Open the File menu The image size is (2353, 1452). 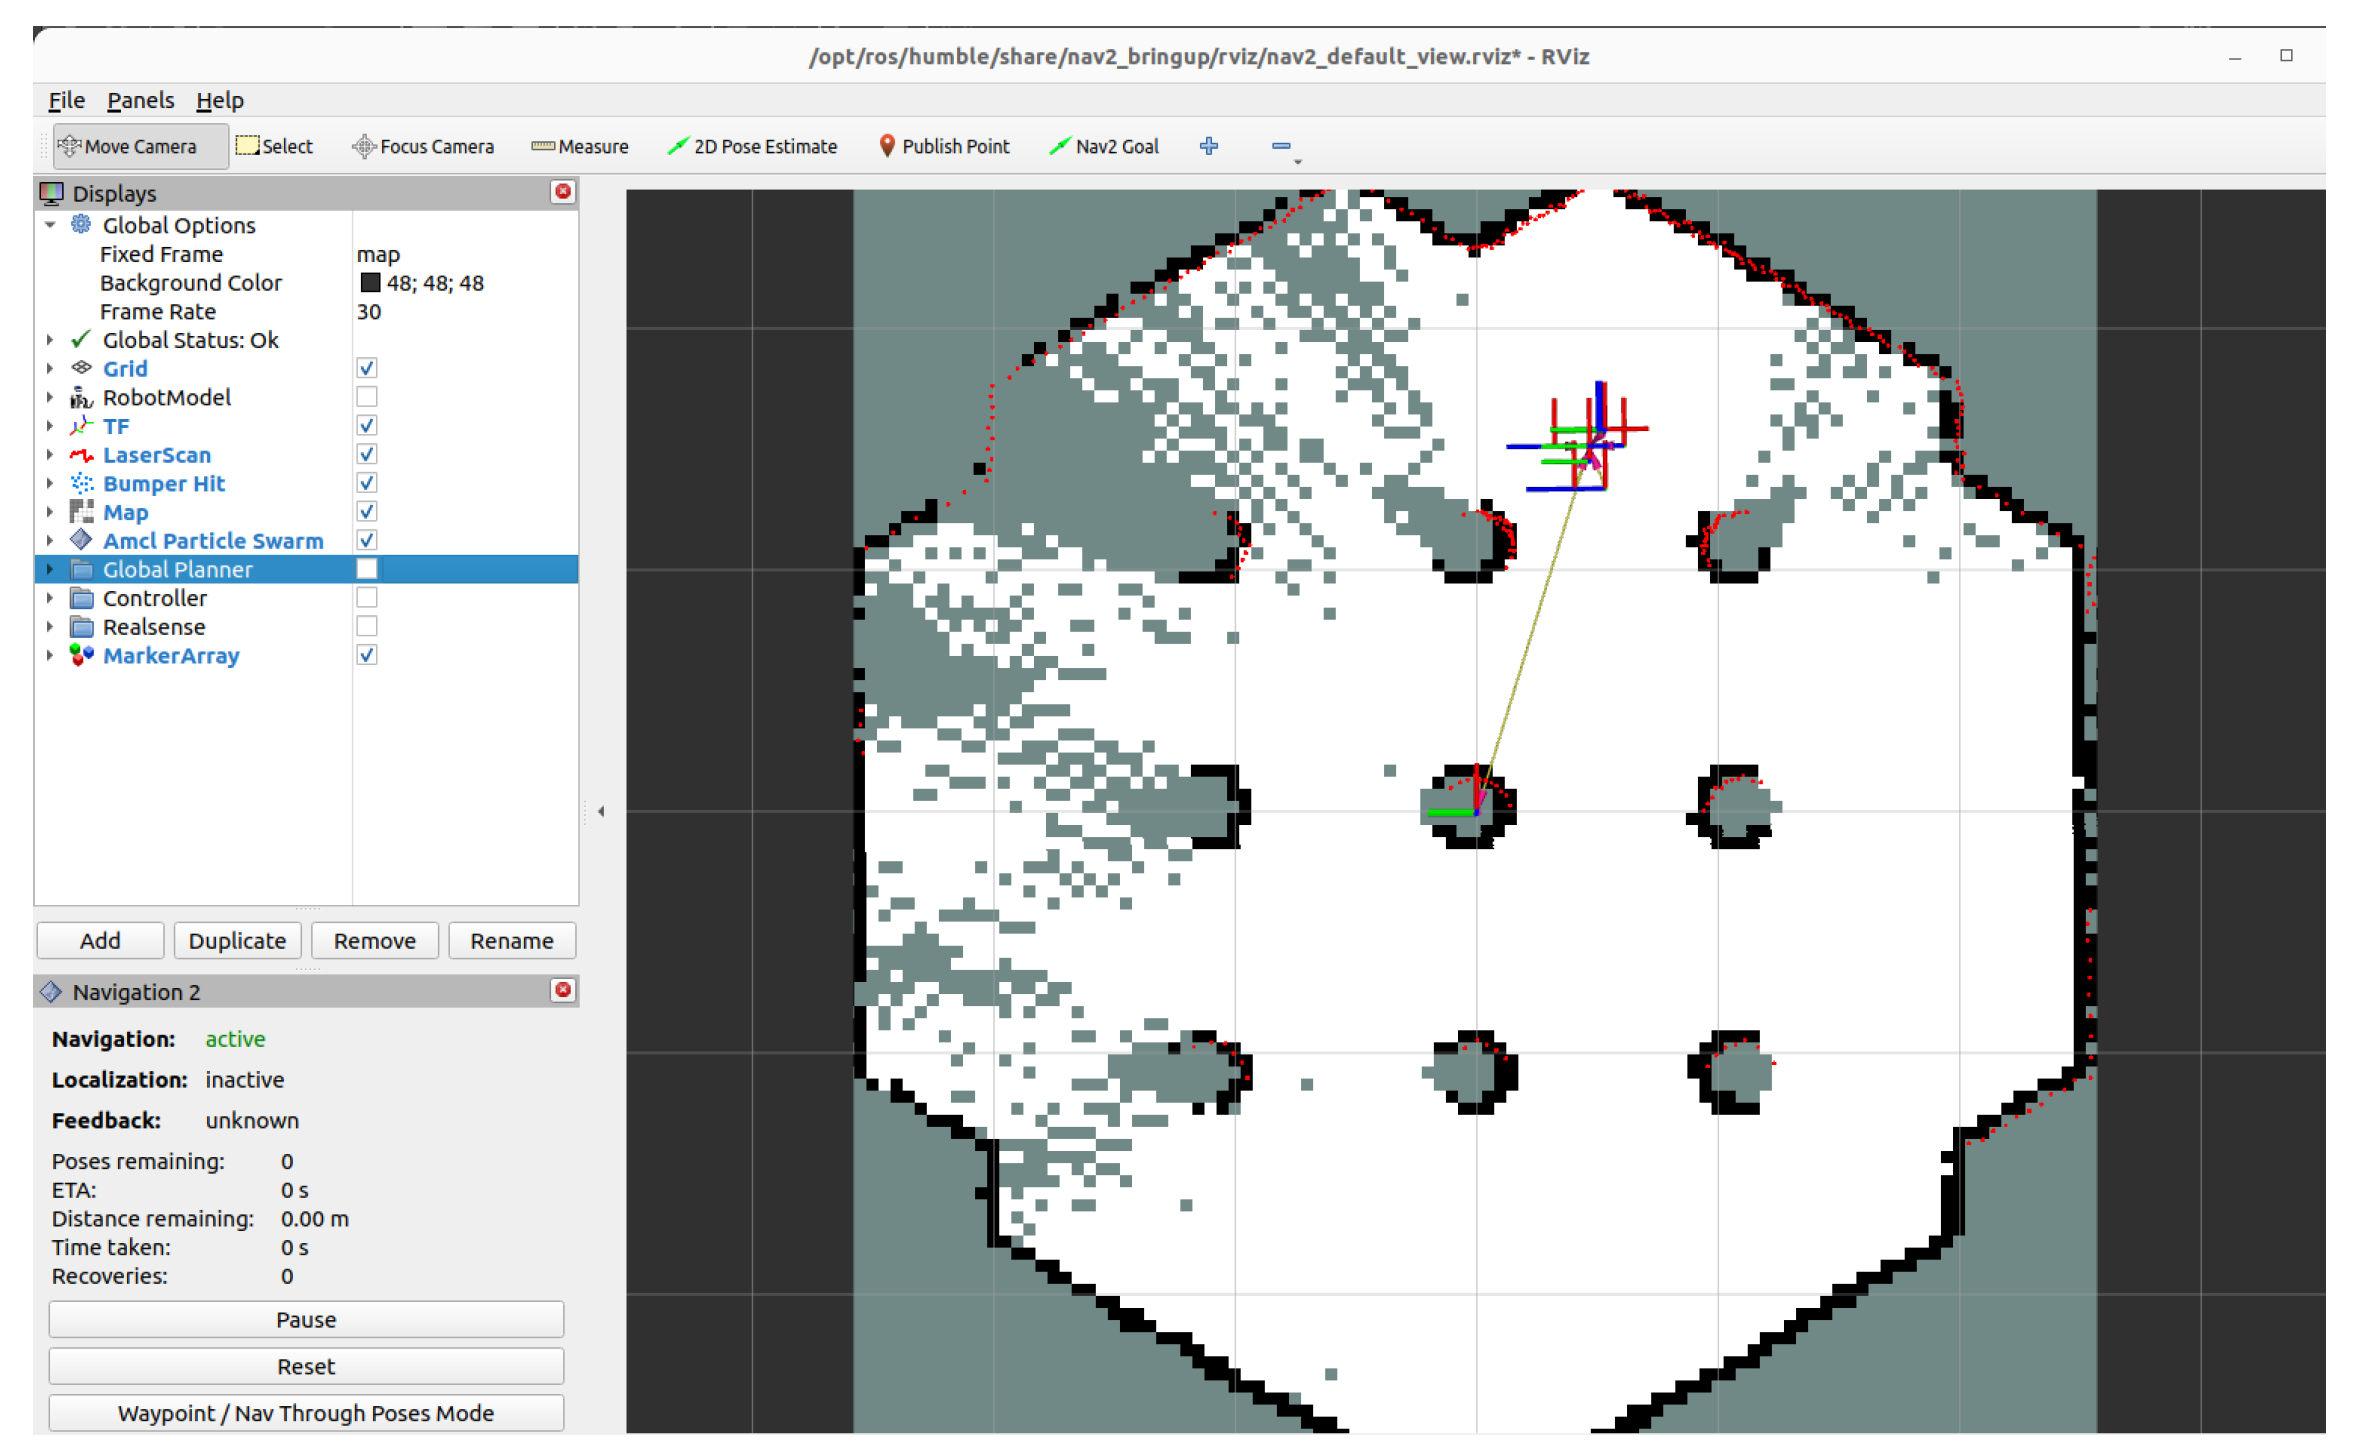pyautogui.click(x=66, y=100)
